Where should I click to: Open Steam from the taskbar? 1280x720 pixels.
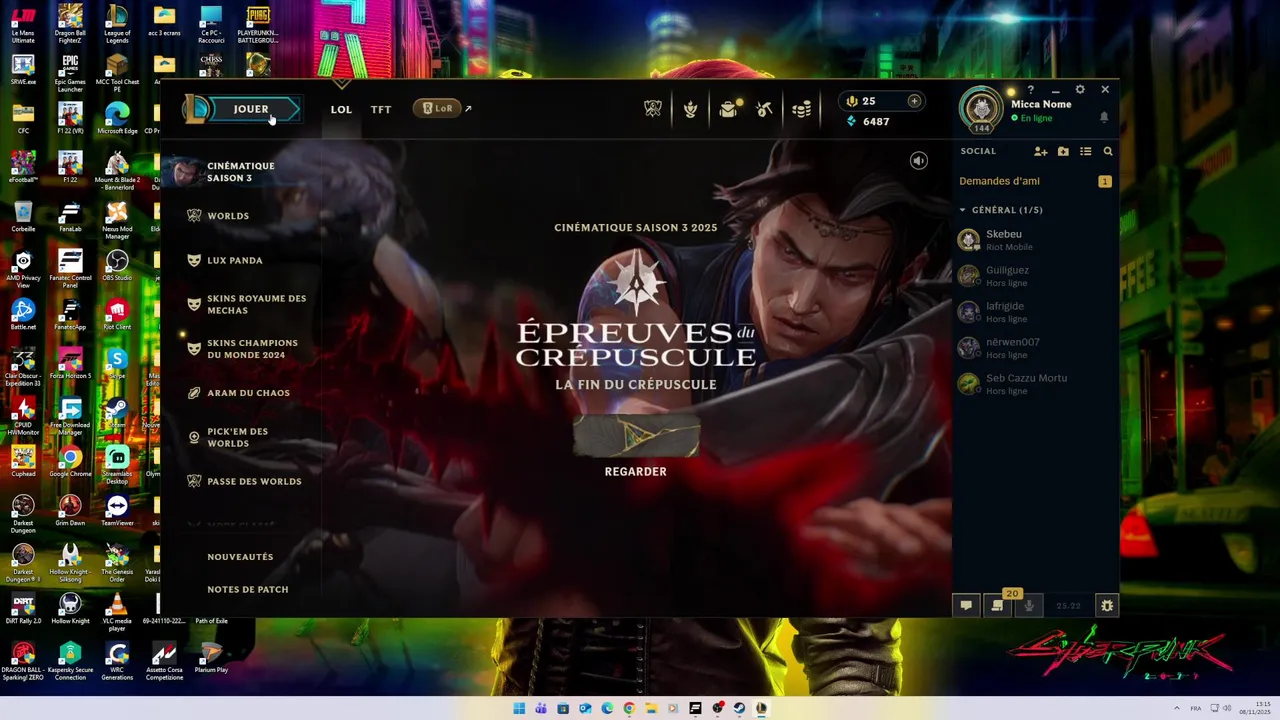coord(739,708)
